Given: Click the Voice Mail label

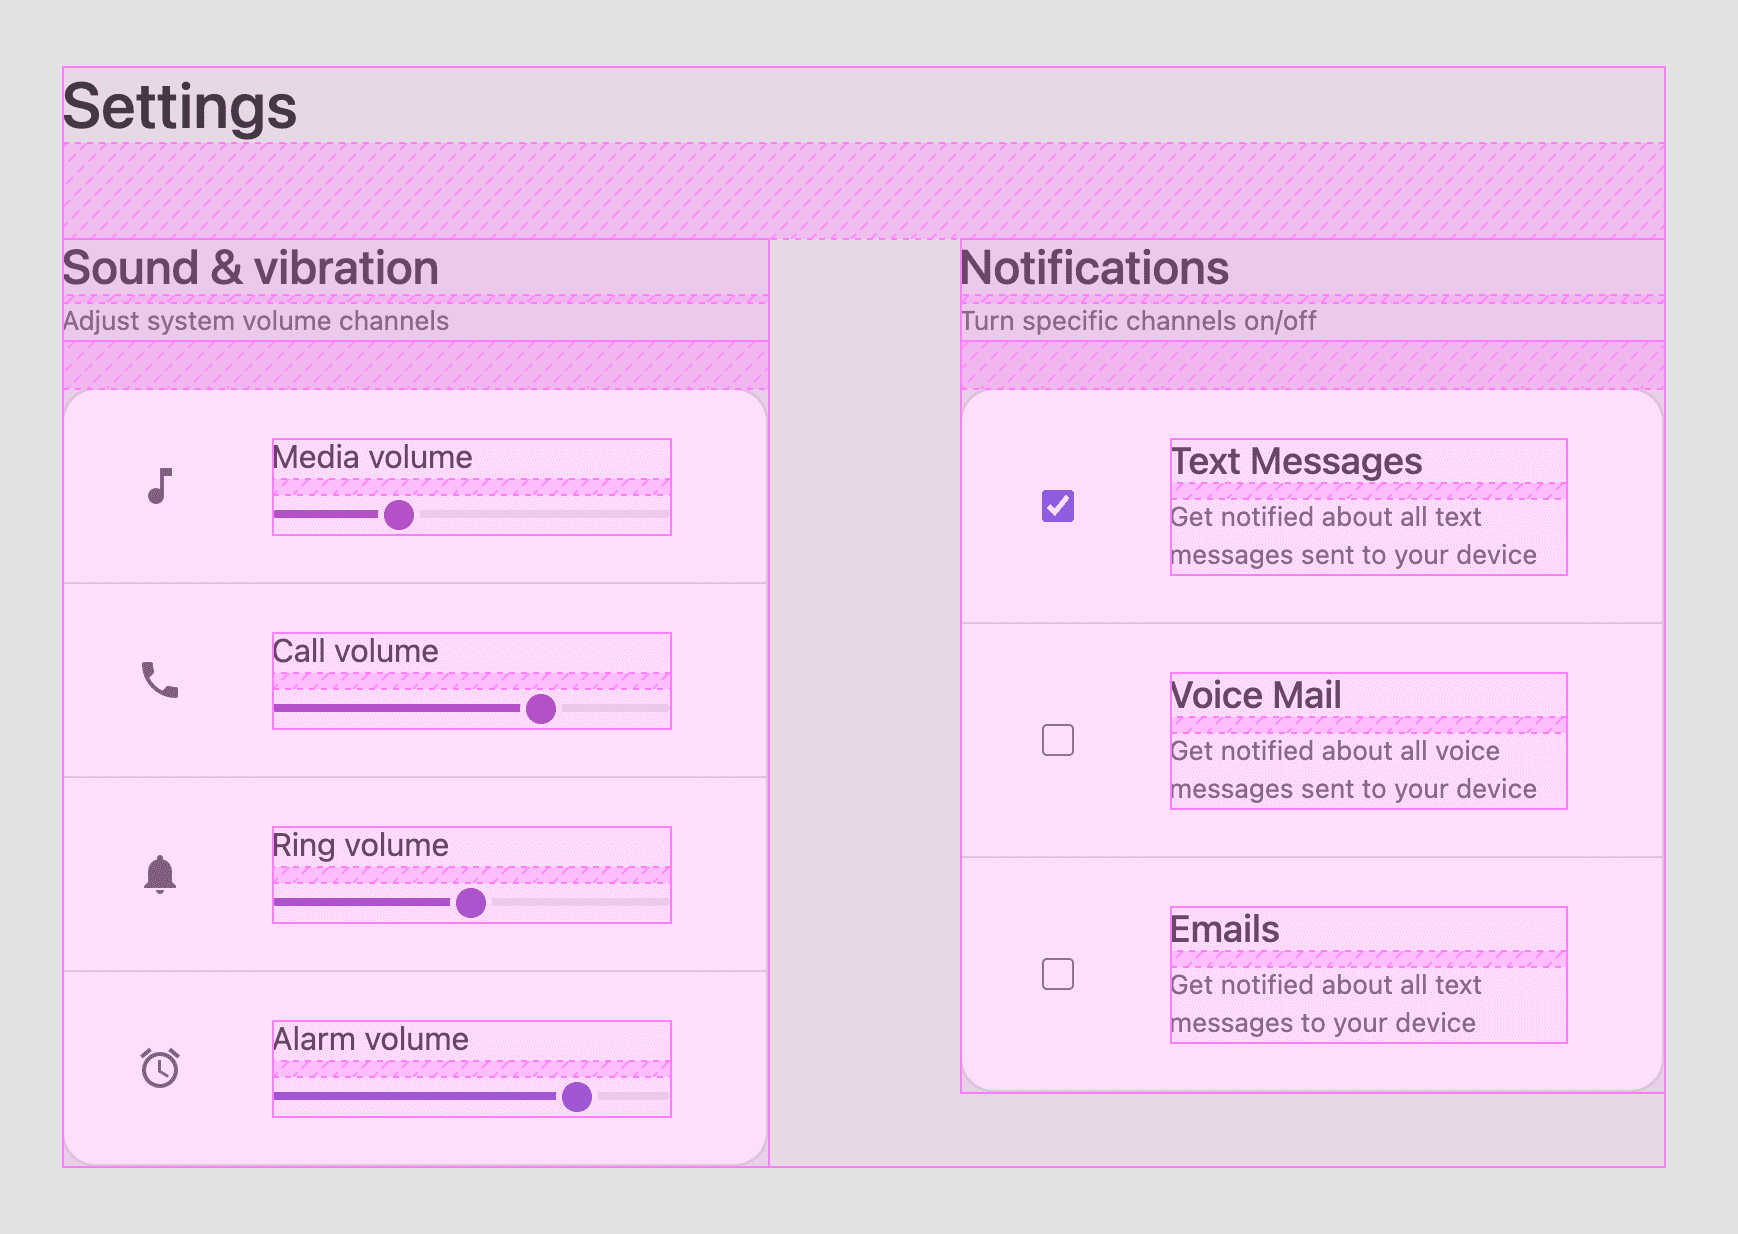Looking at the screenshot, I should pyautogui.click(x=1256, y=695).
